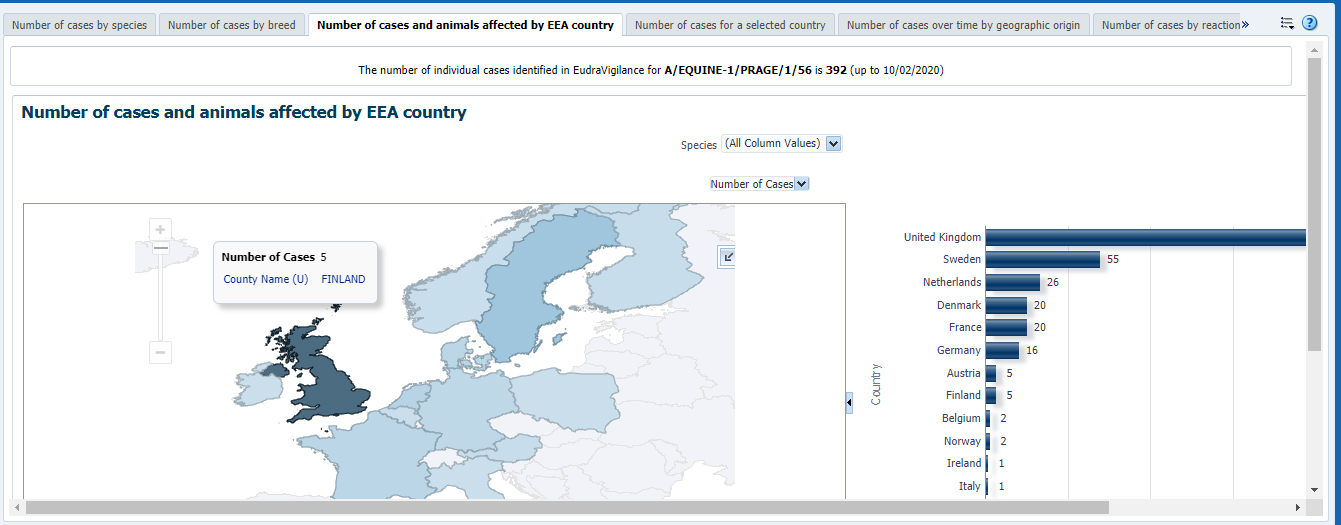This screenshot has width=1341, height=525.
Task: Click horizontal scrollbar right arrow
Action: coord(1299,507)
